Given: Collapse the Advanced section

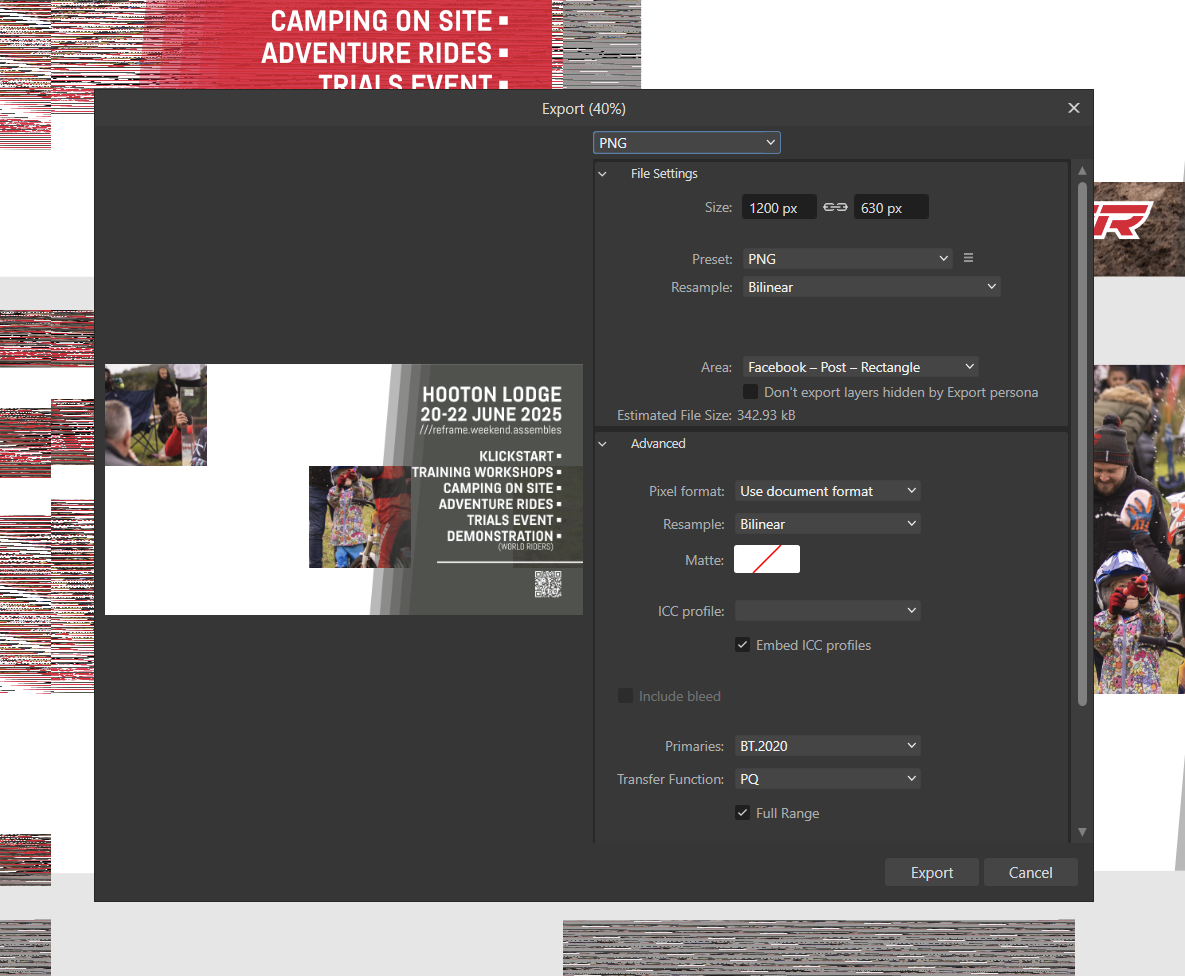Looking at the screenshot, I should [602, 444].
